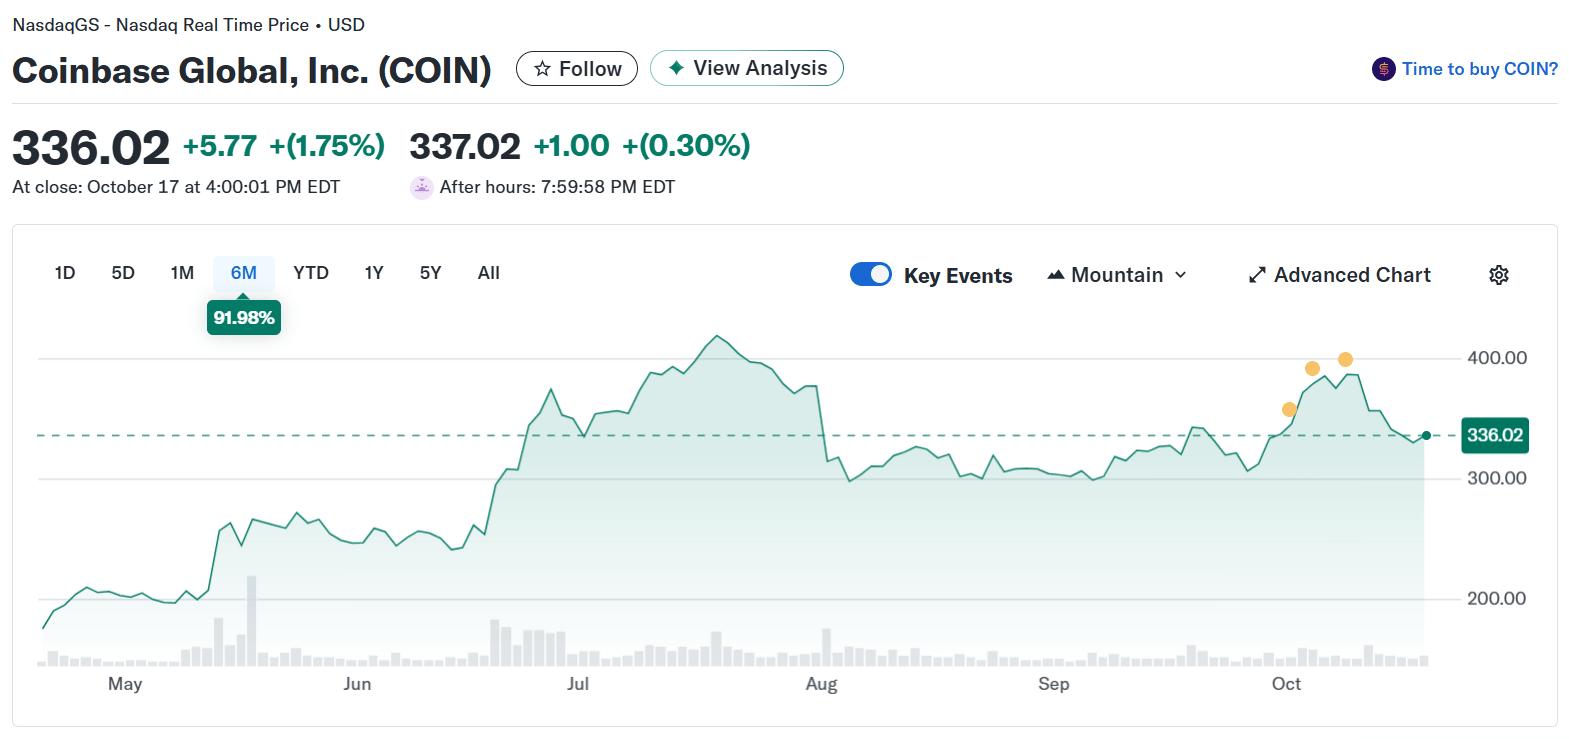Screen dimensions: 1569x739
Task: Select the 1M range tab
Action: [182, 273]
